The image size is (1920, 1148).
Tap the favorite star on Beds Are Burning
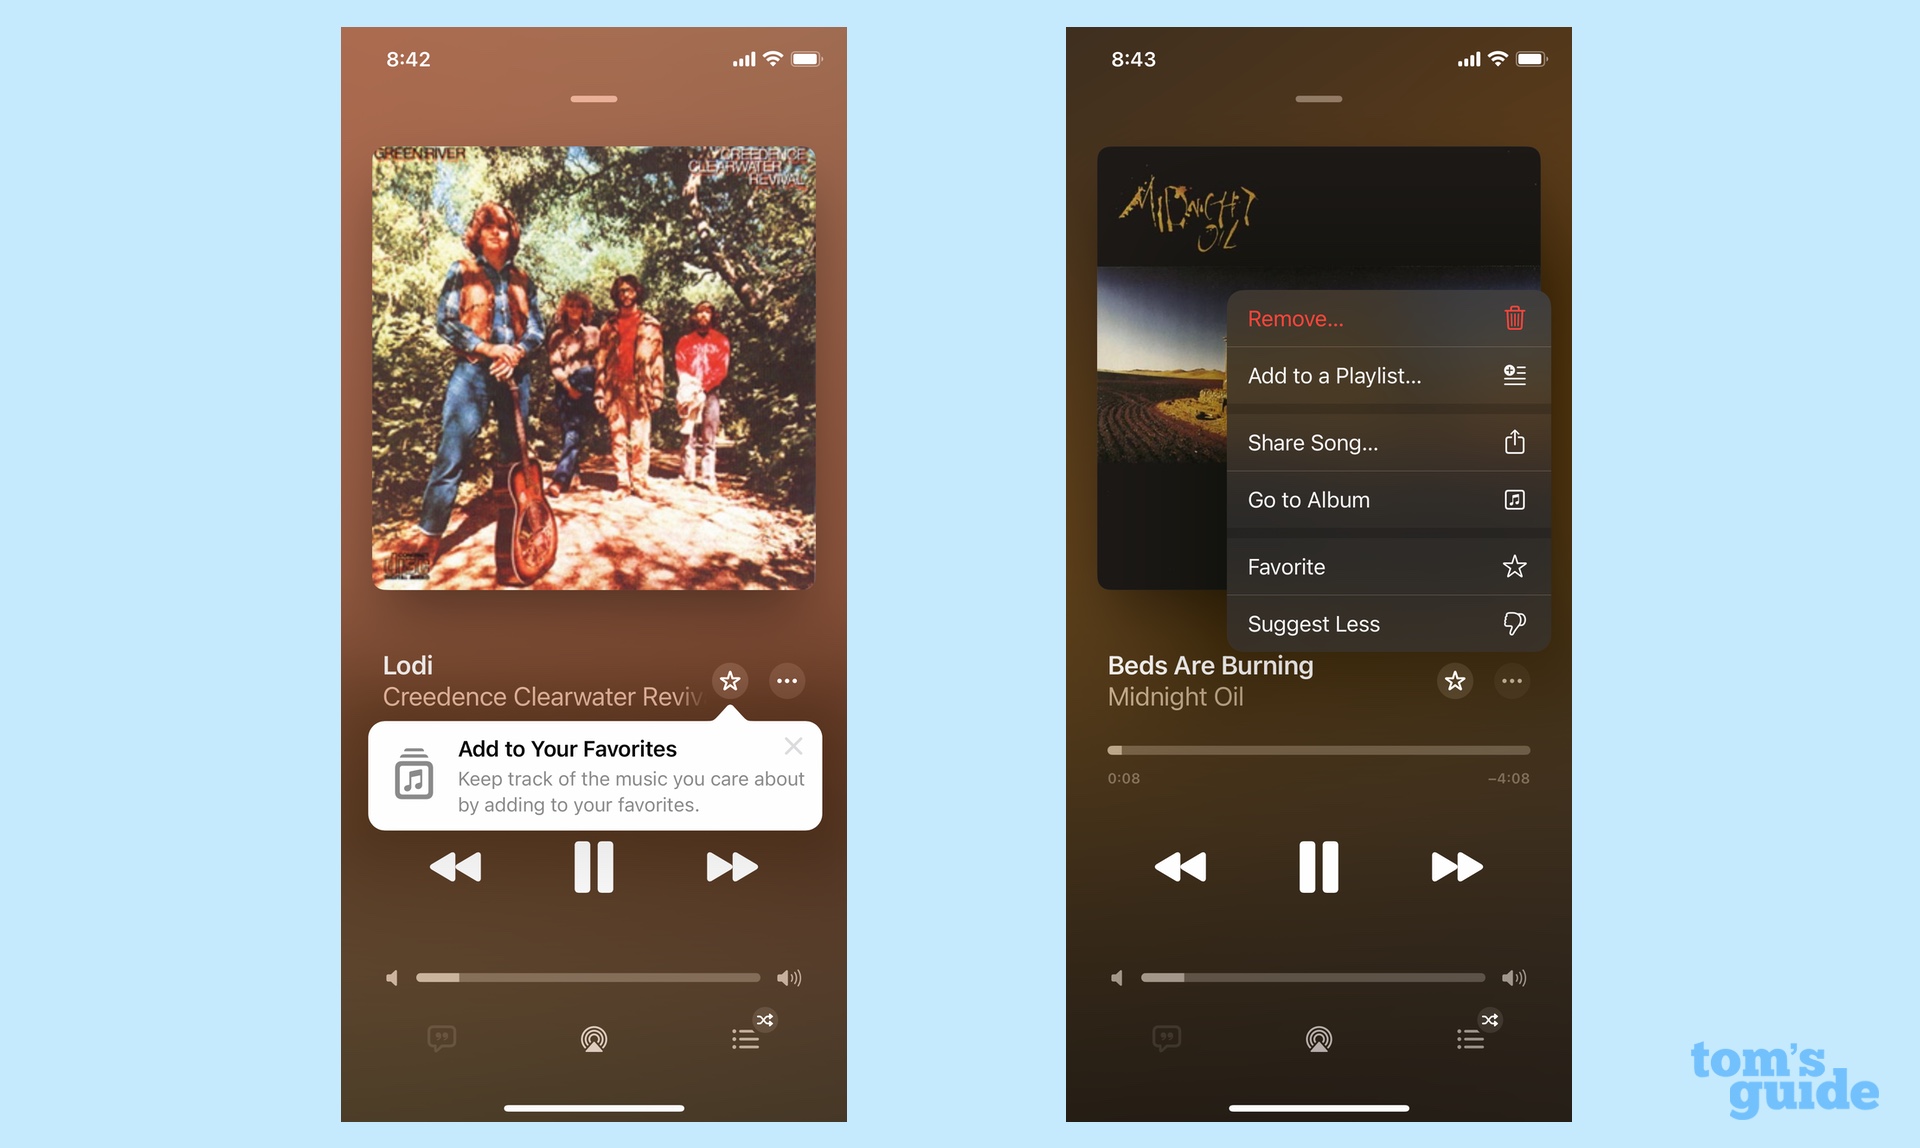point(1454,681)
